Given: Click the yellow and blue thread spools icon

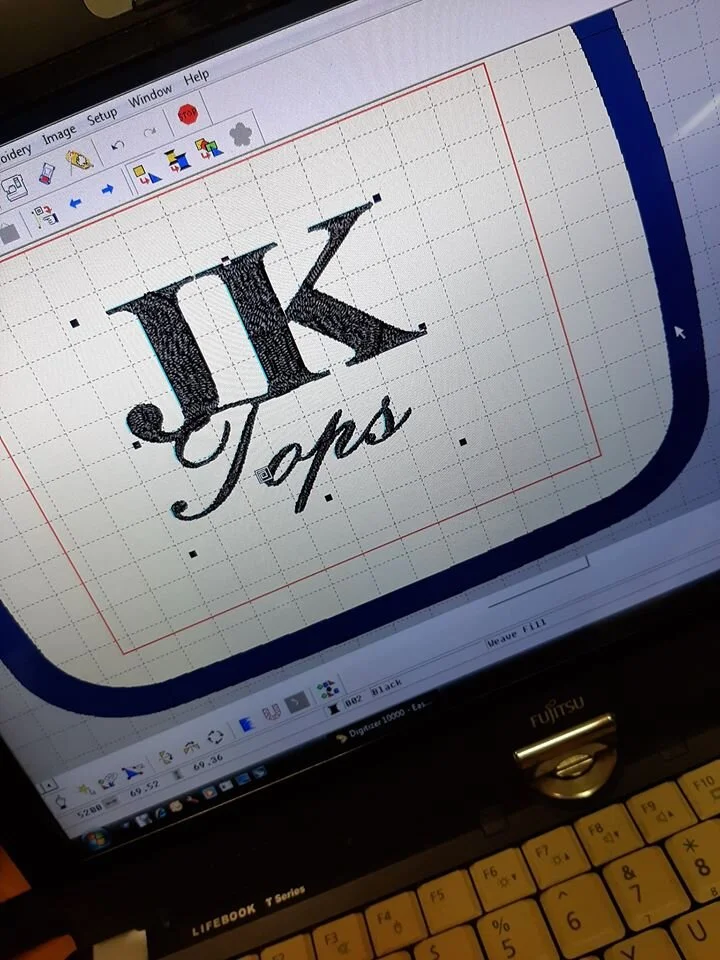Looking at the screenshot, I should (178, 160).
